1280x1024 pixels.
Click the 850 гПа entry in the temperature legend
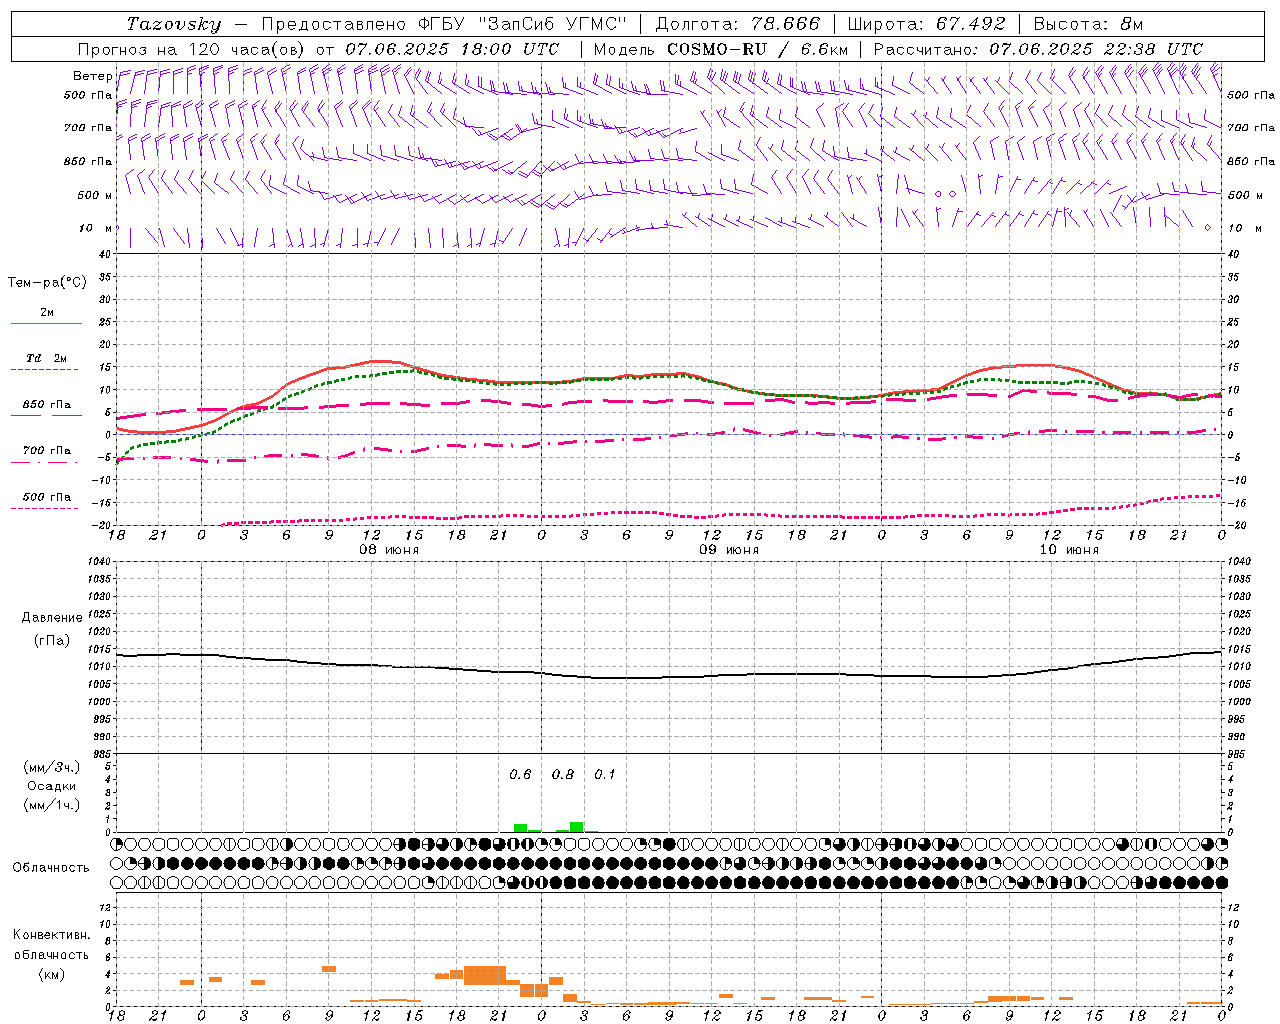pyautogui.click(x=46, y=405)
